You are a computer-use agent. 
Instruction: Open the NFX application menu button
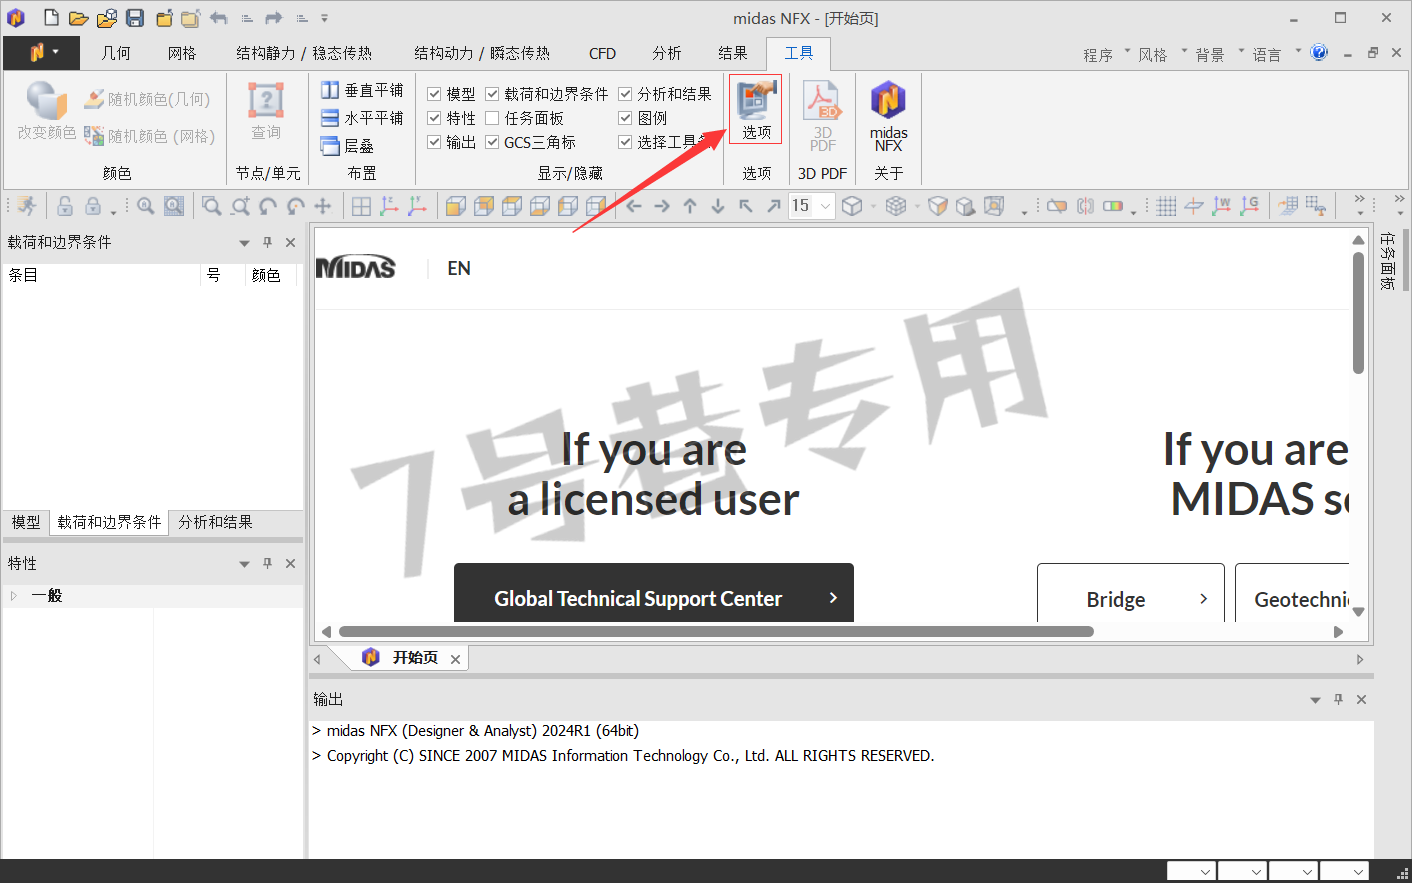pyautogui.click(x=43, y=52)
